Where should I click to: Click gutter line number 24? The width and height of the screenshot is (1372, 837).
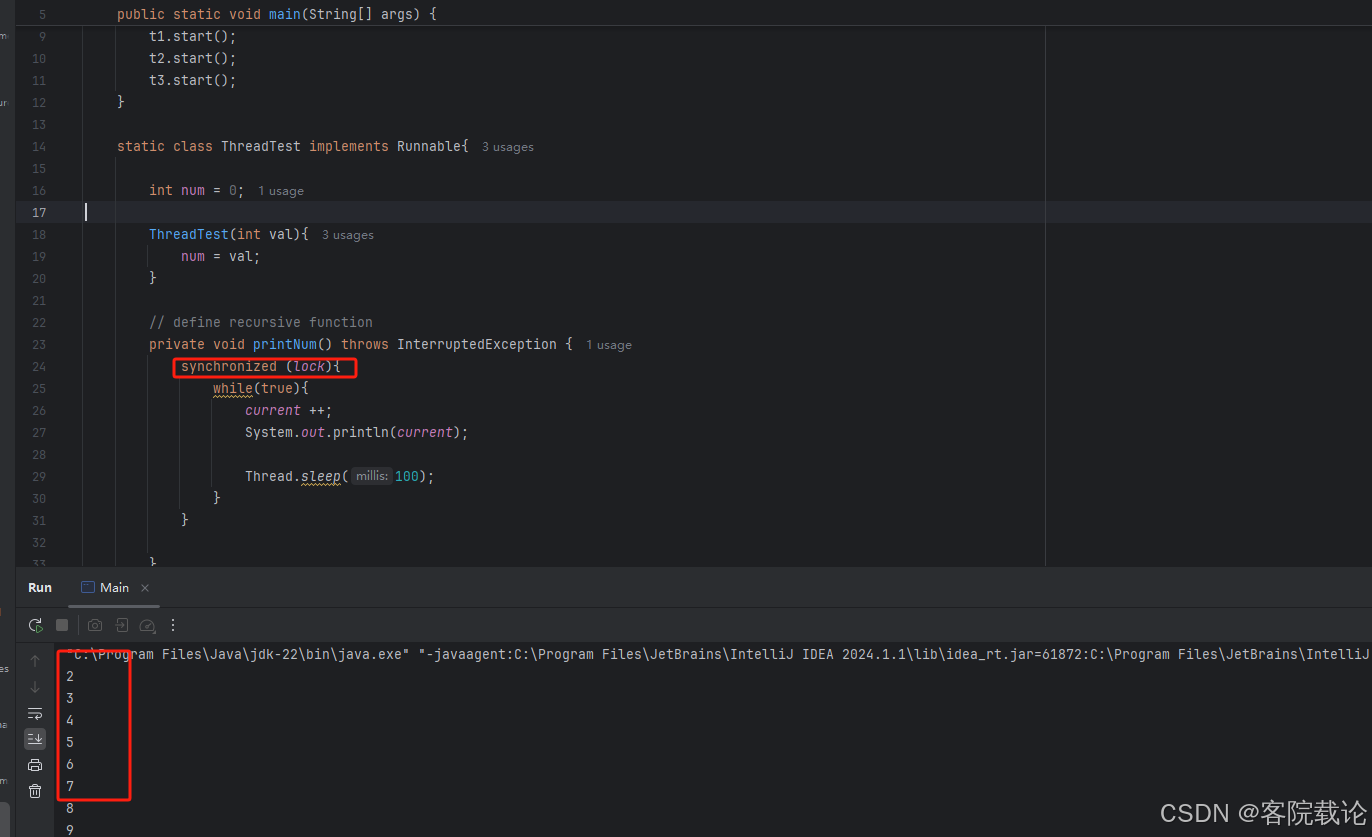[x=39, y=367]
